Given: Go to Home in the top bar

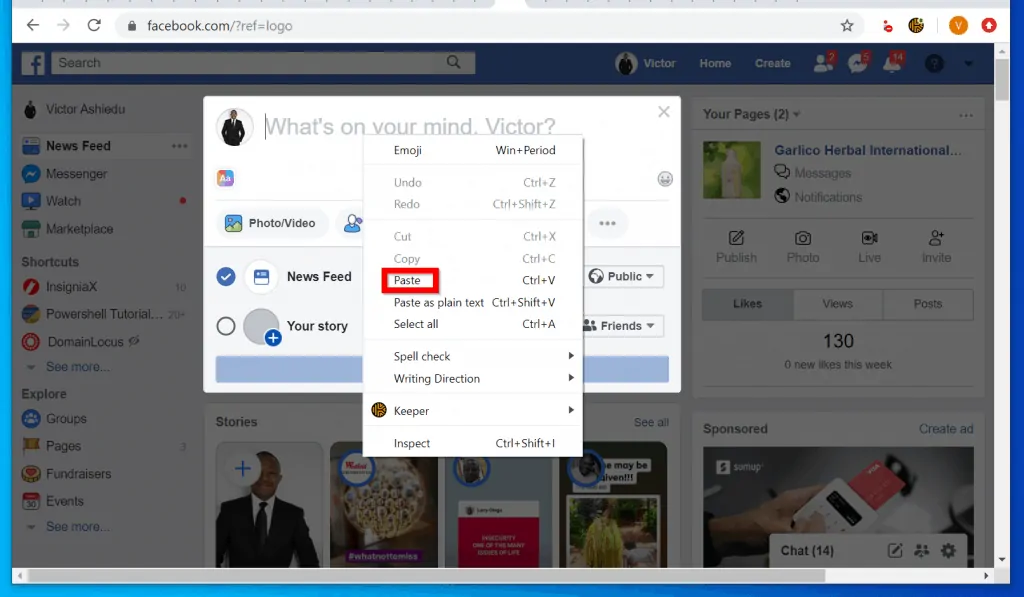Looking at the screenshot, I should [x=715, y=63].
